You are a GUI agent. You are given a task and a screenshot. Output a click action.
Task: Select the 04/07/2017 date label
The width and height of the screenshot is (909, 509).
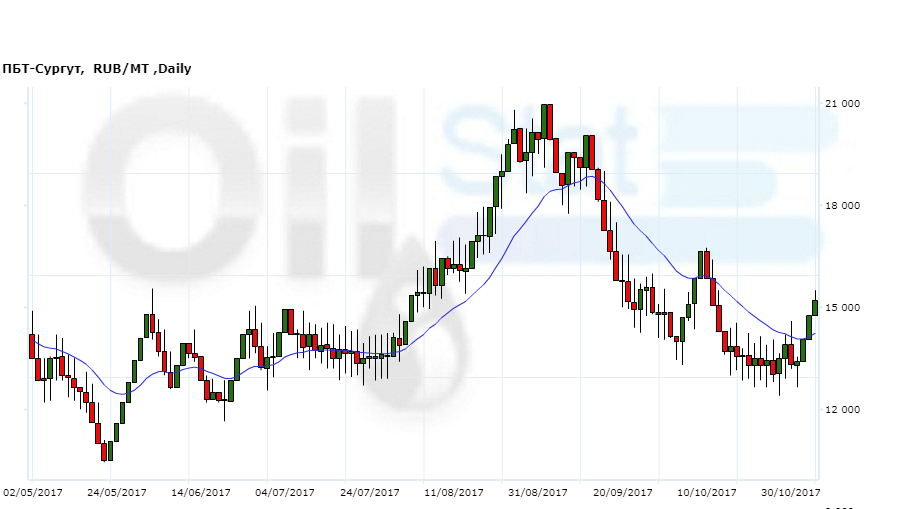(285, 493)
